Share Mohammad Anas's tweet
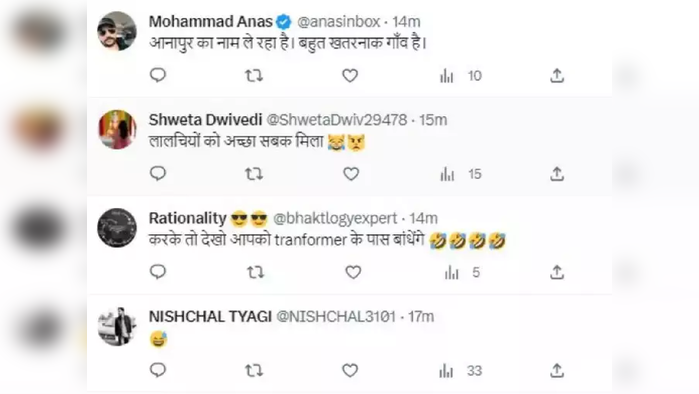The image size is (699, 394). click(557, 75)
